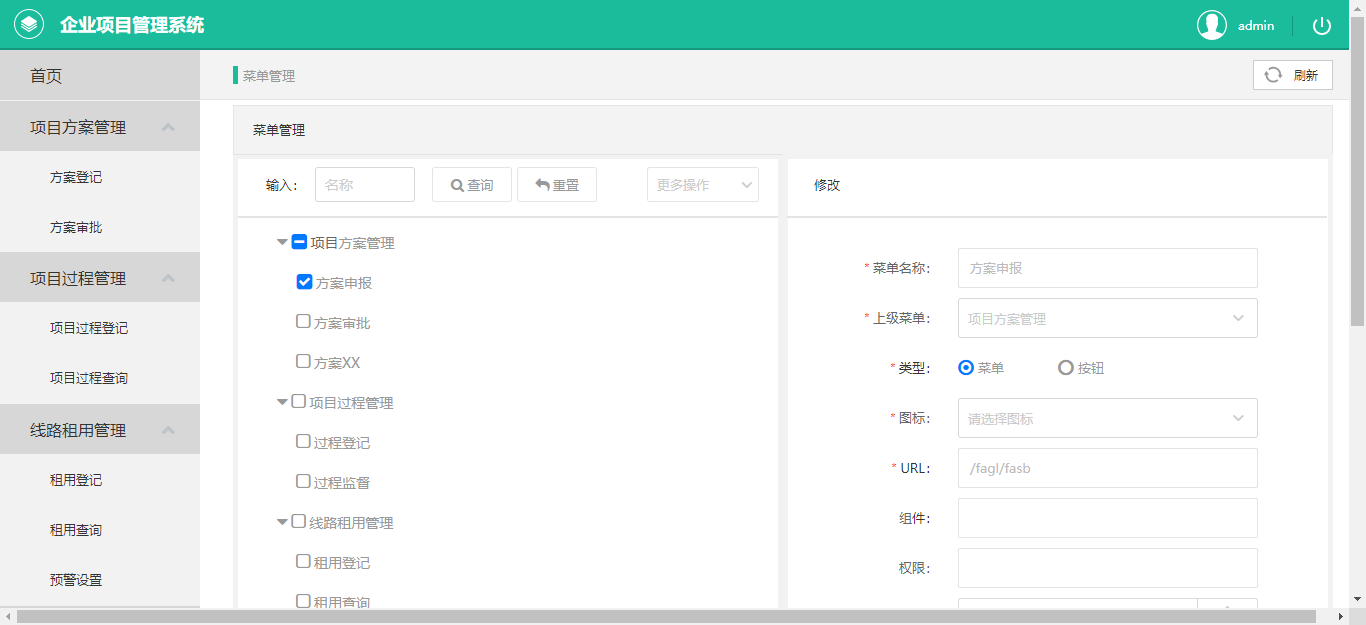Tick the 方案审批 tree checkbox

pos(303,322)
